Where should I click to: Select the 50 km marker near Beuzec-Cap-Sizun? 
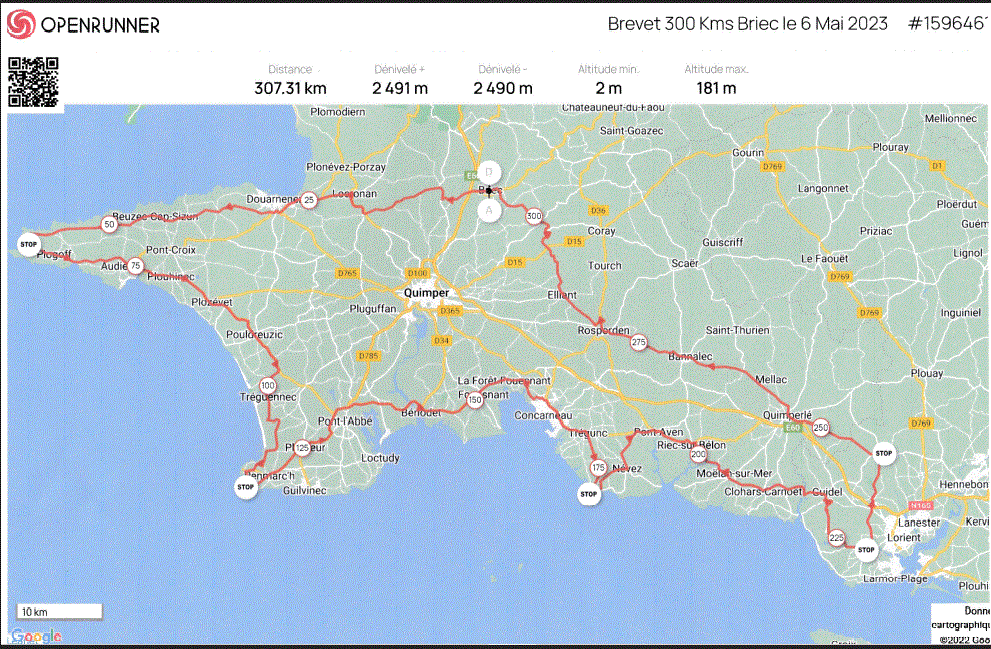coord(108,225)
